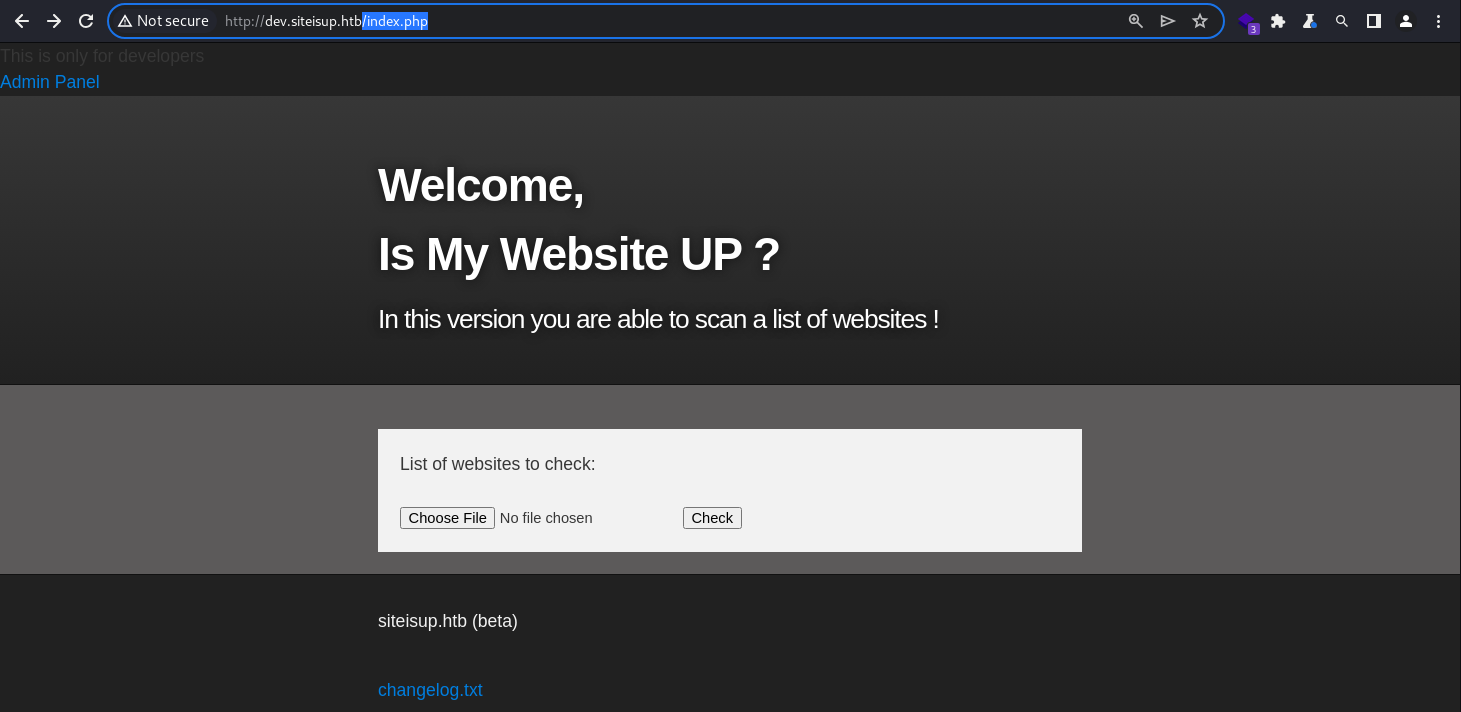Open the user profile menu
Image resolution: width=1461 pixels, height=712 pixels.
(x=1406, y=21)
